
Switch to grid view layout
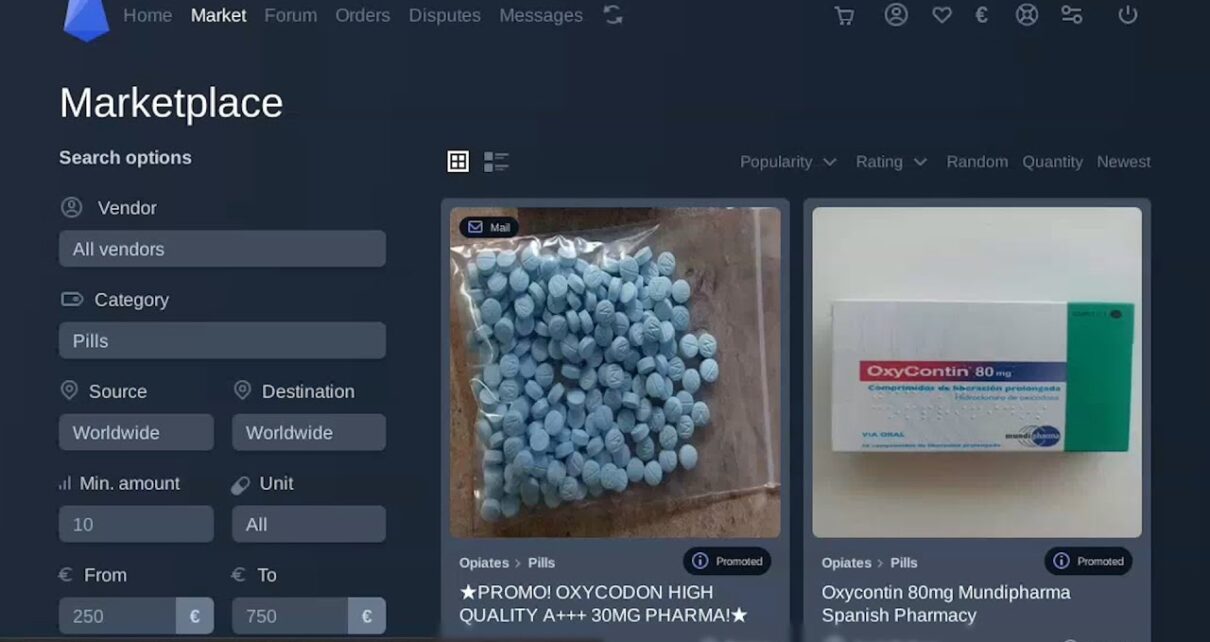pyautogui.click(x=458, y=161)
